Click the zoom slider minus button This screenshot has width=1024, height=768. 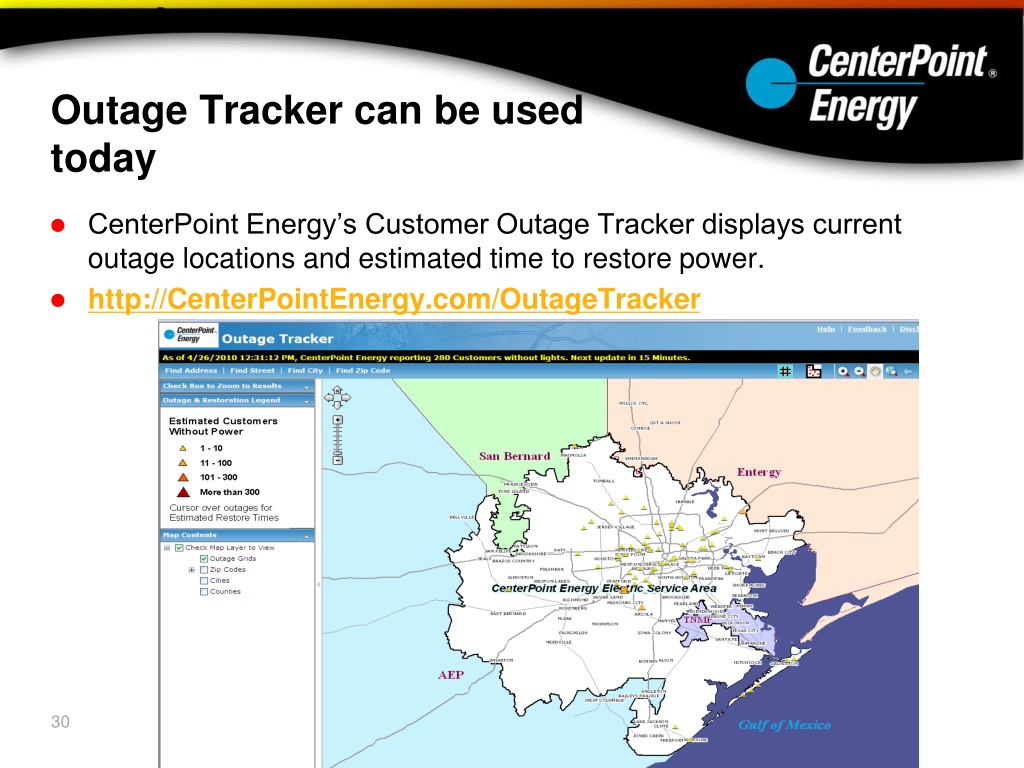[338, 460]
